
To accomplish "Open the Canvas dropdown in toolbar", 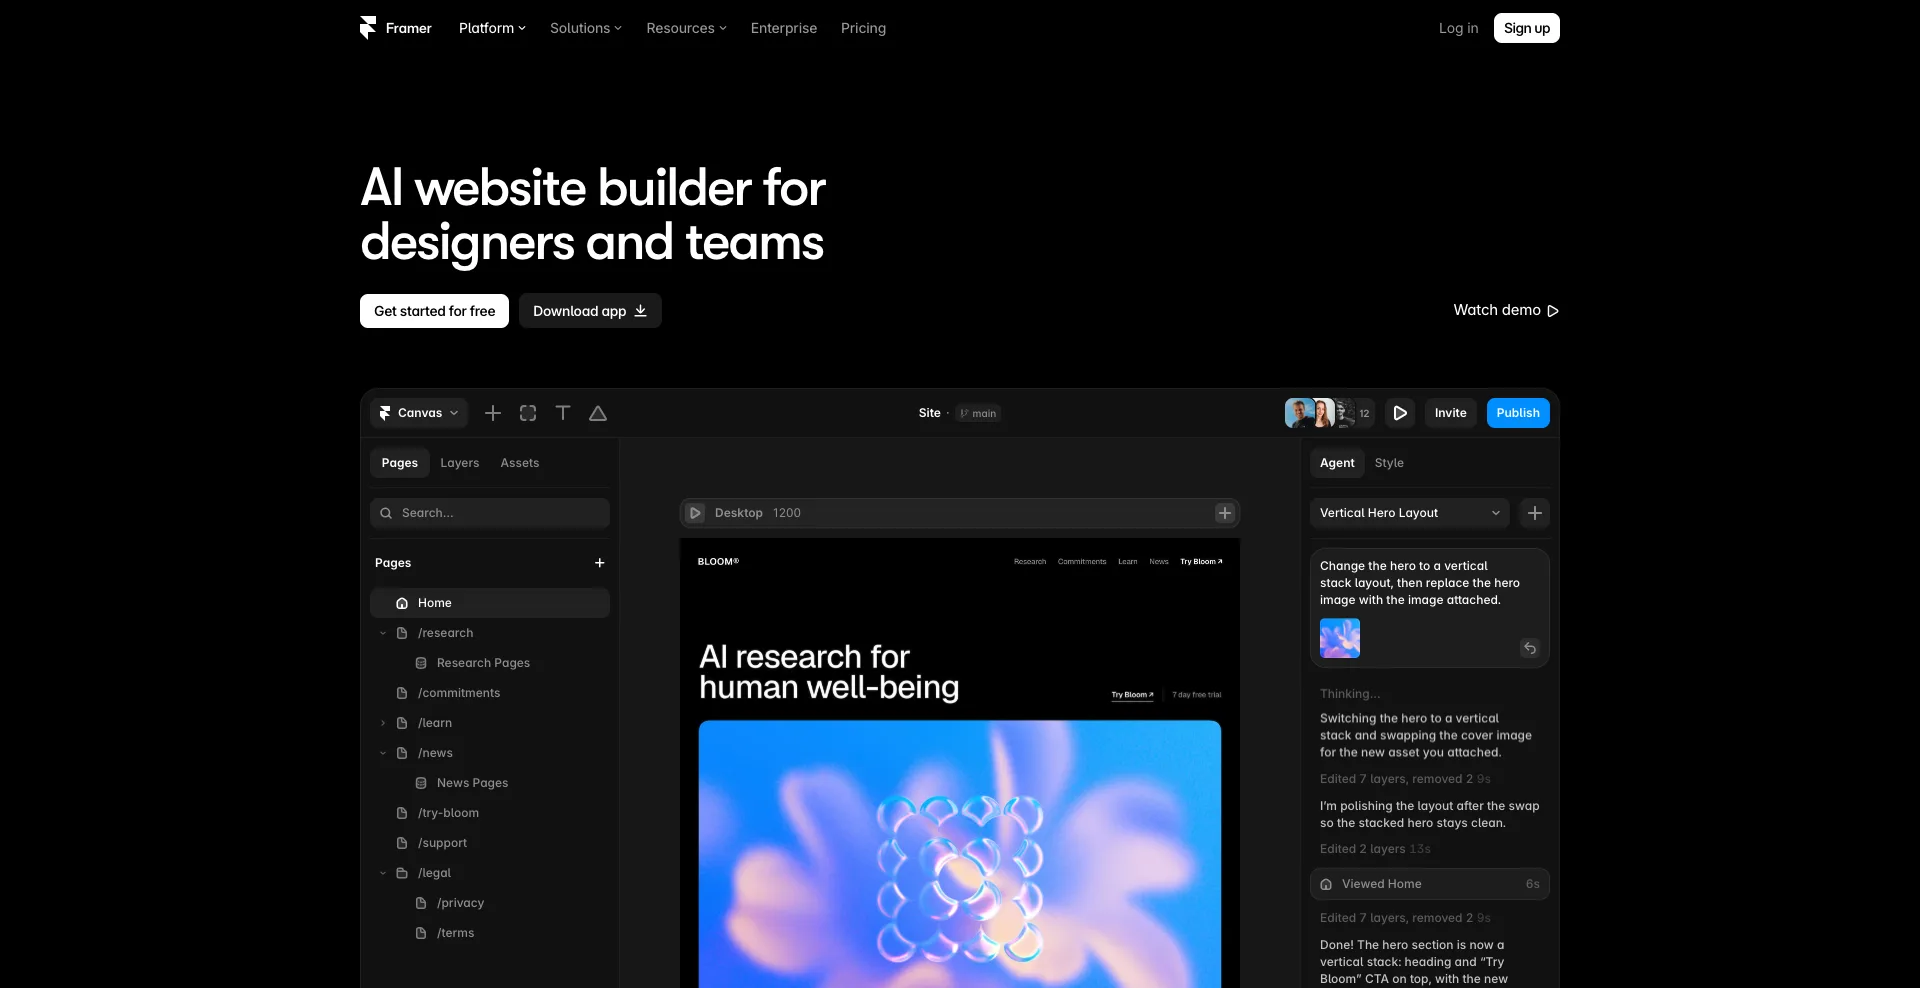I will click(x=419, y=413).
